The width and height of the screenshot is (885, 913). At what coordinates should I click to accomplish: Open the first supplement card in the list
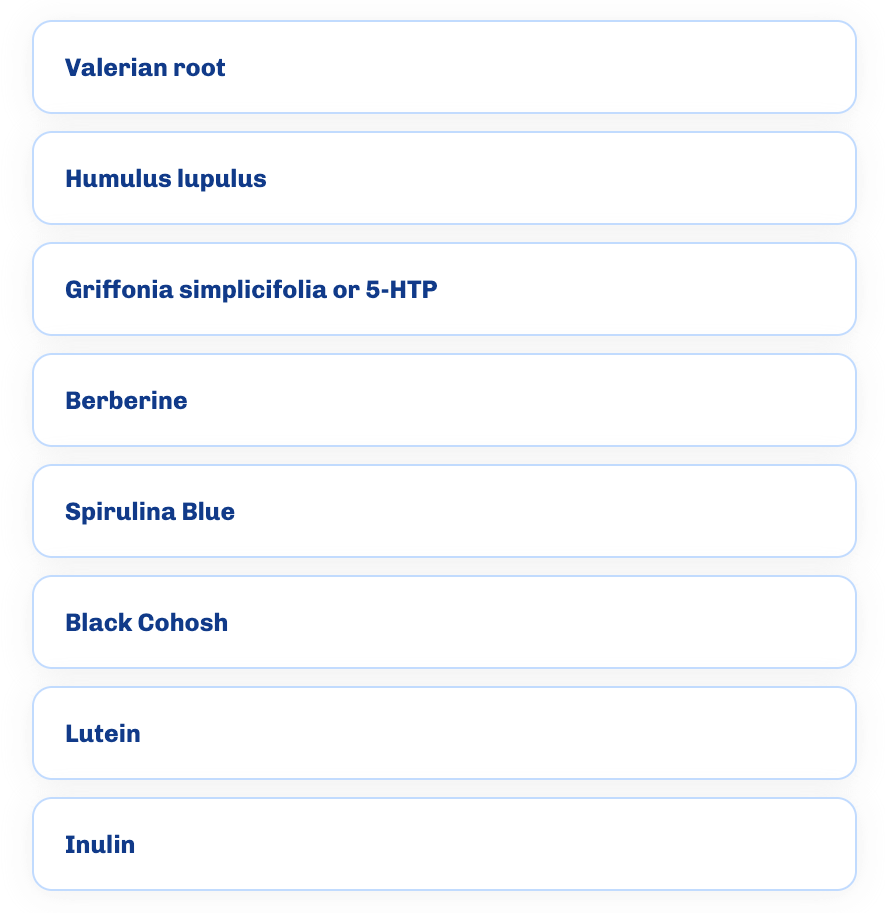[x=444, y=67]
